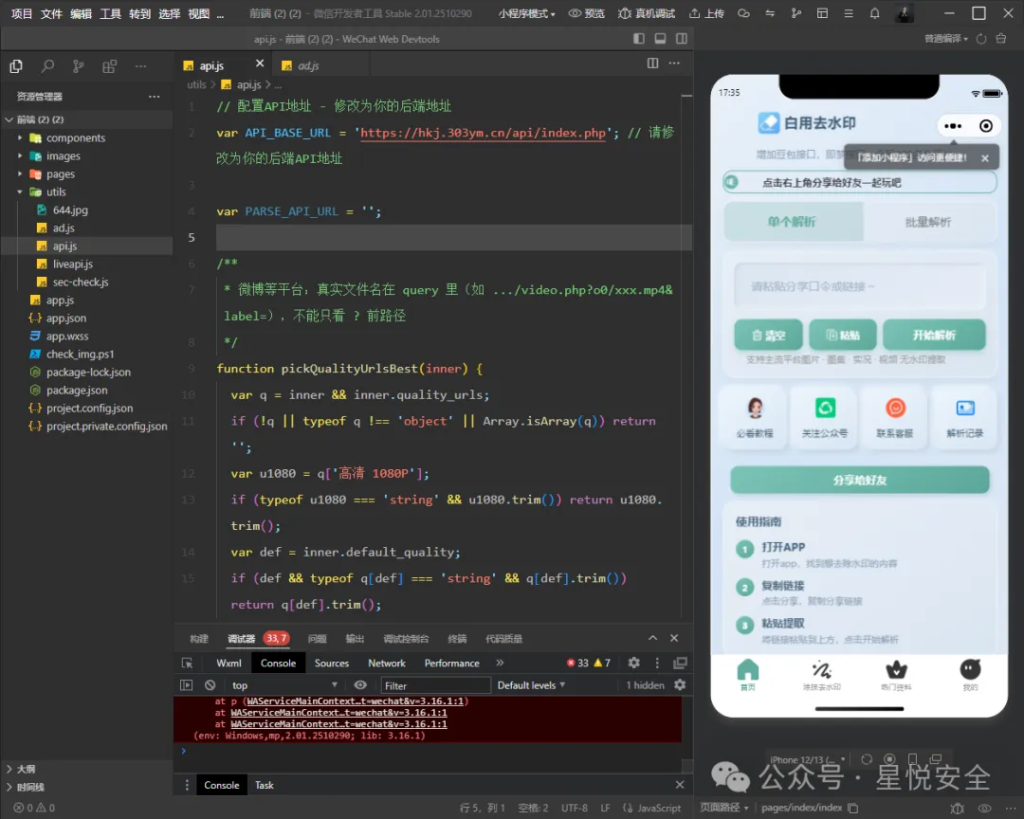Toggle the console sidebar panel icon
Screen dimensions: 1024x819
(x=187, y=685)
